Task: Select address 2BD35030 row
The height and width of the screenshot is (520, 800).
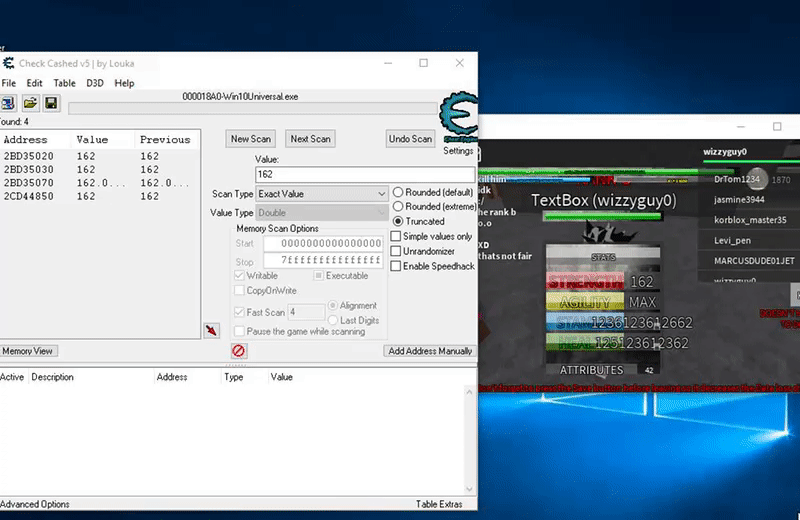Action: (99, 169)
